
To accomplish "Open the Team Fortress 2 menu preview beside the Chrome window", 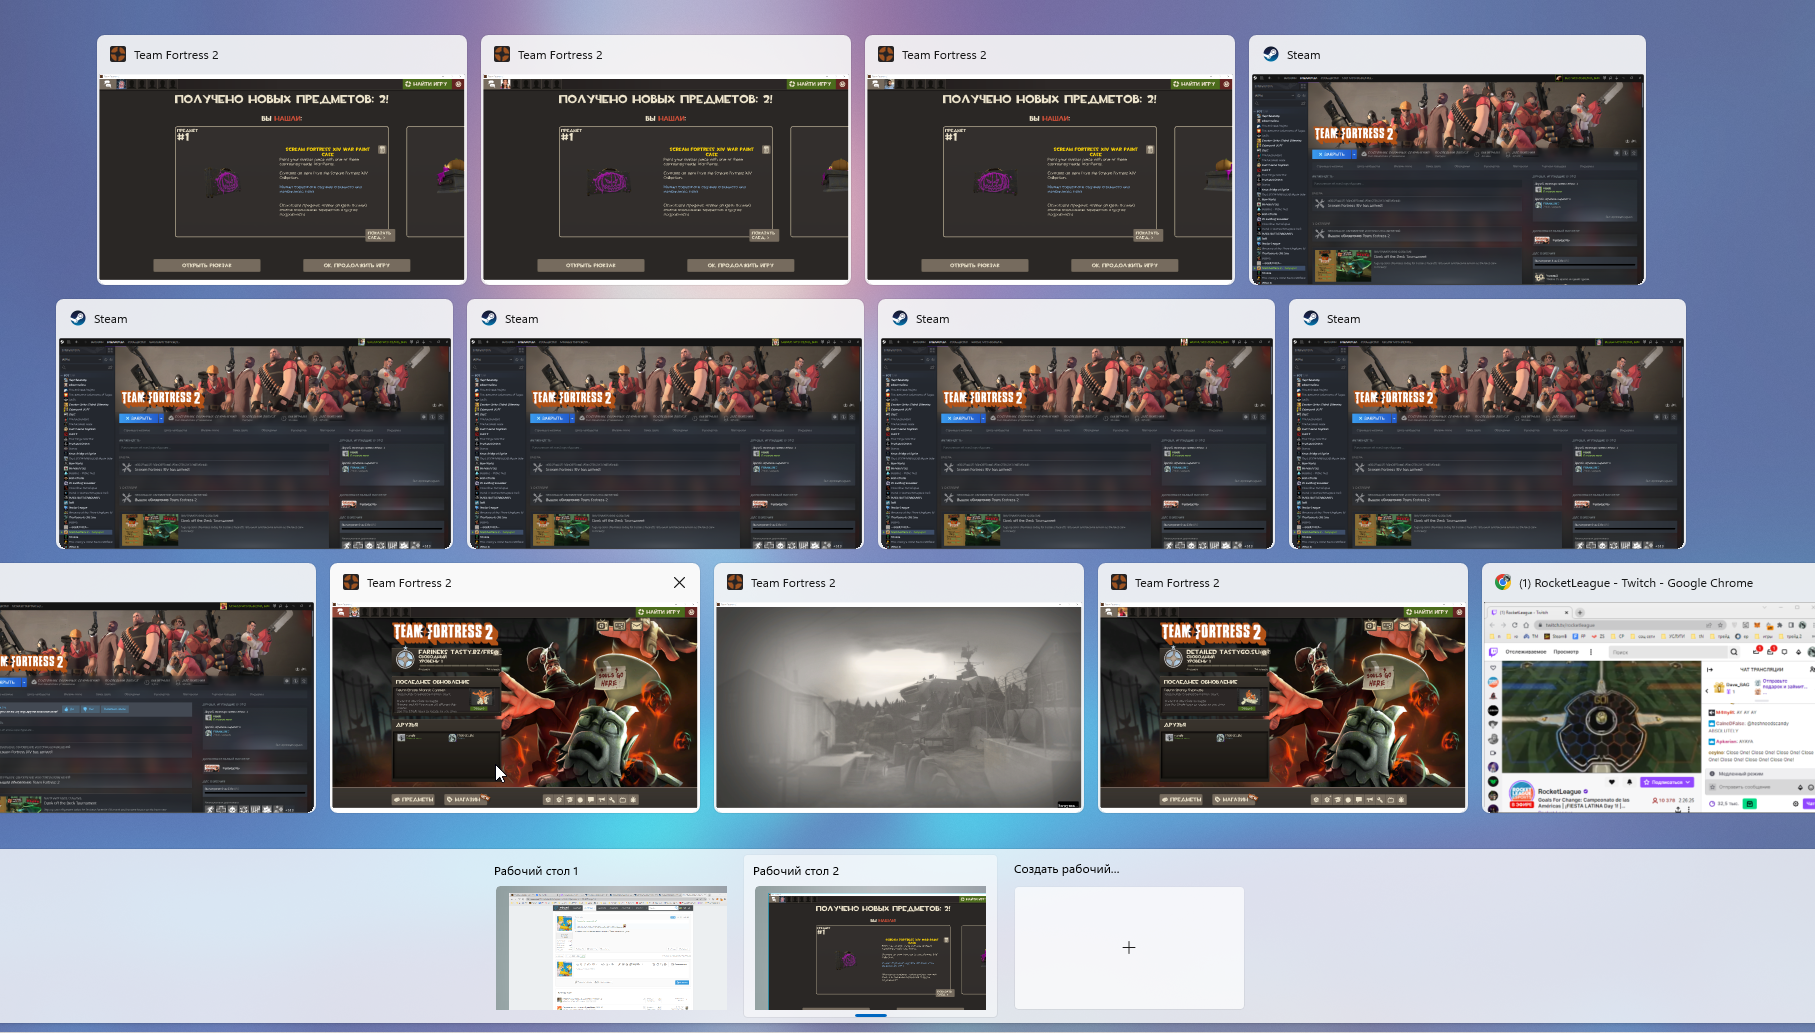I will click(1283, 706).
